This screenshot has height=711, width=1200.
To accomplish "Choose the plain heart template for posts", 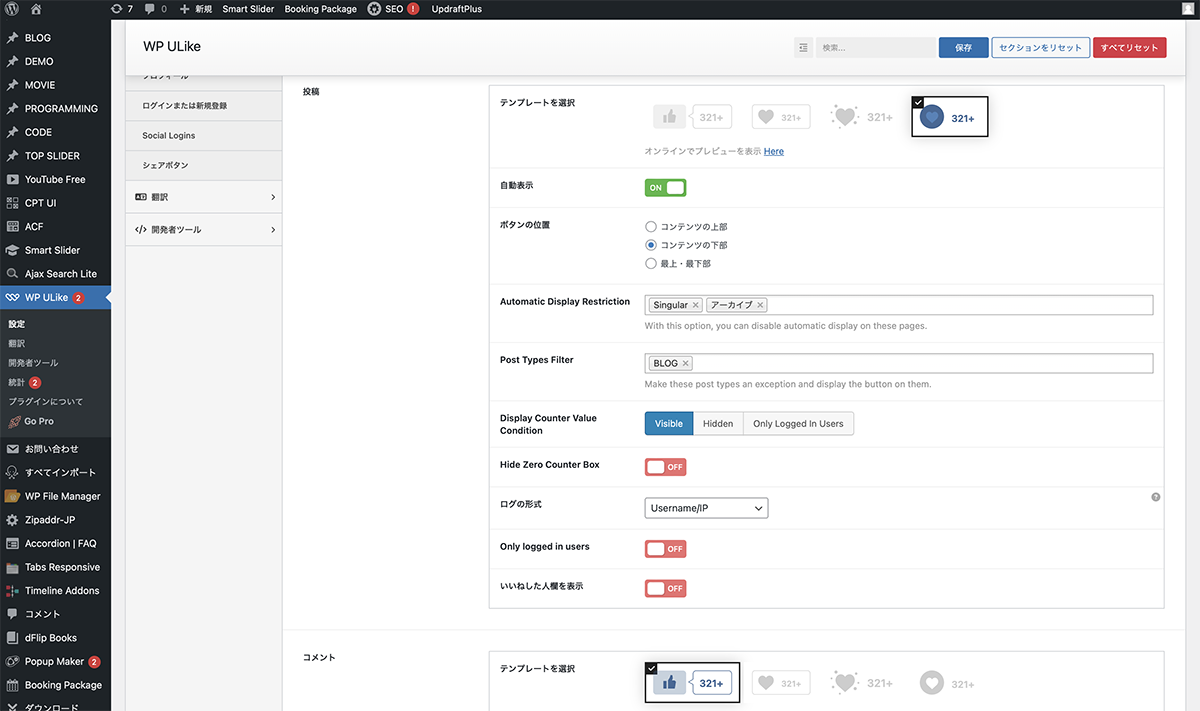I will [x=780, y=117].
